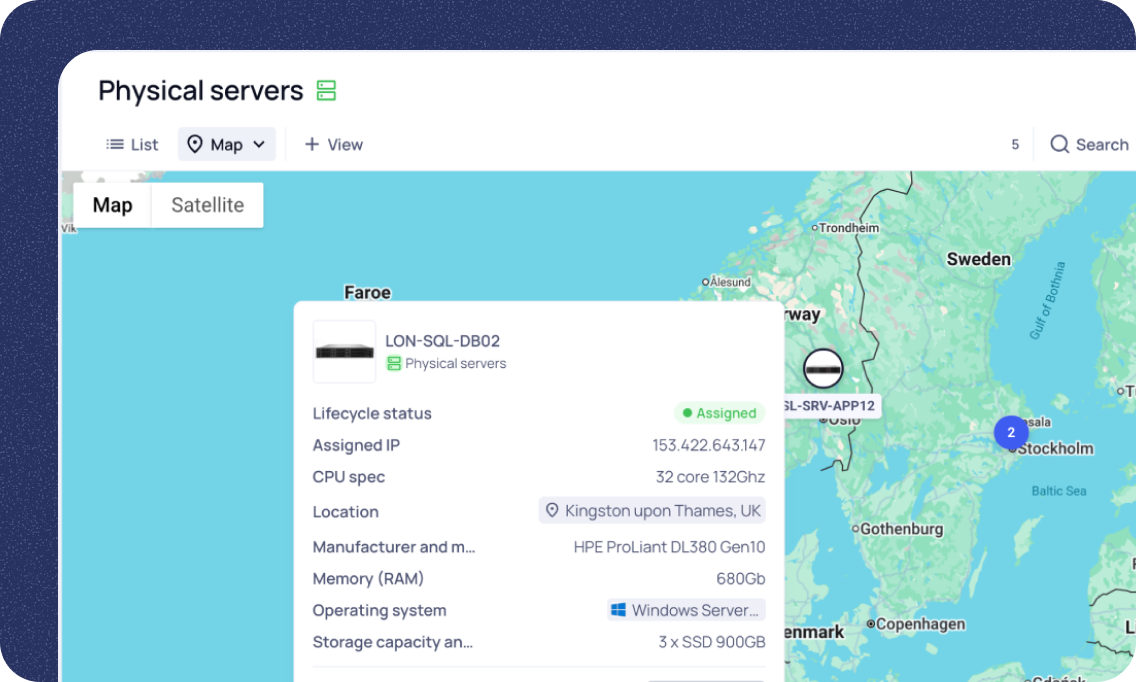Viewport: 1136px width, 682px height.
Task: Click the pin icon in Location chip
Action: coord(551,511)
